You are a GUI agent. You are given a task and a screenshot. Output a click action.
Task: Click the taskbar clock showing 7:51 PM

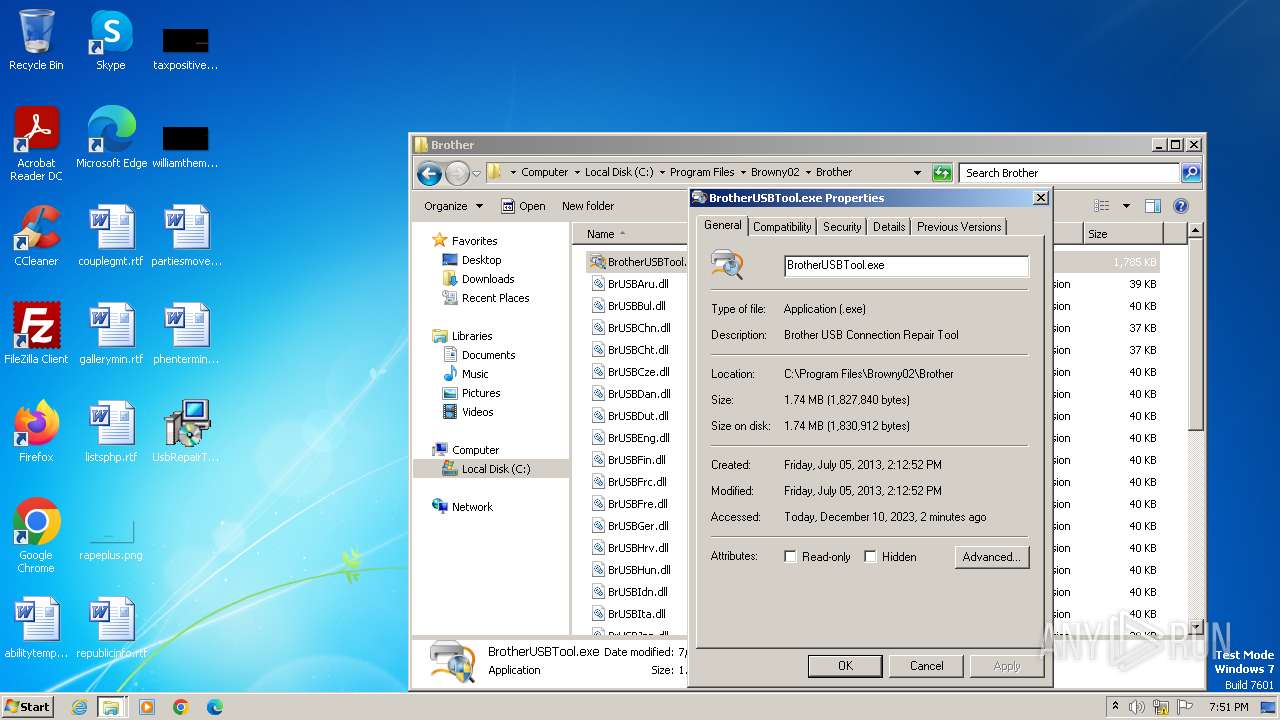[x=1228, y=707]
